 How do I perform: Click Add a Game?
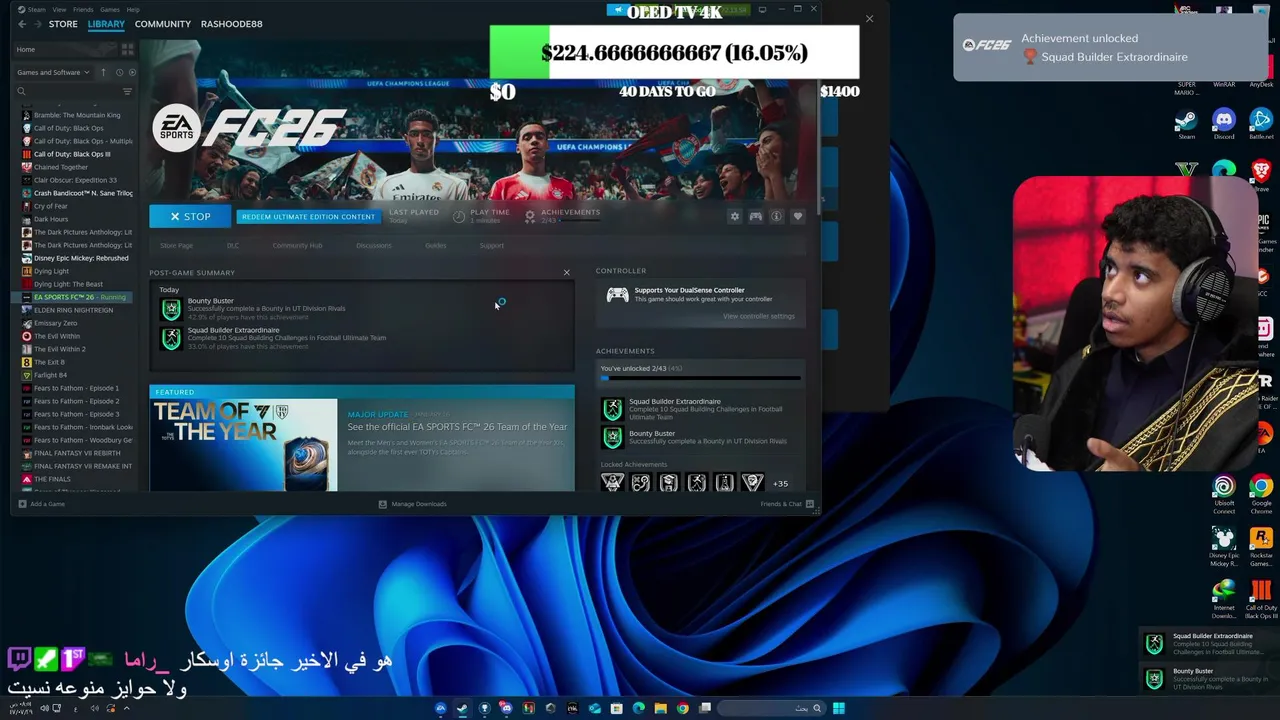(x=40, y=504)
